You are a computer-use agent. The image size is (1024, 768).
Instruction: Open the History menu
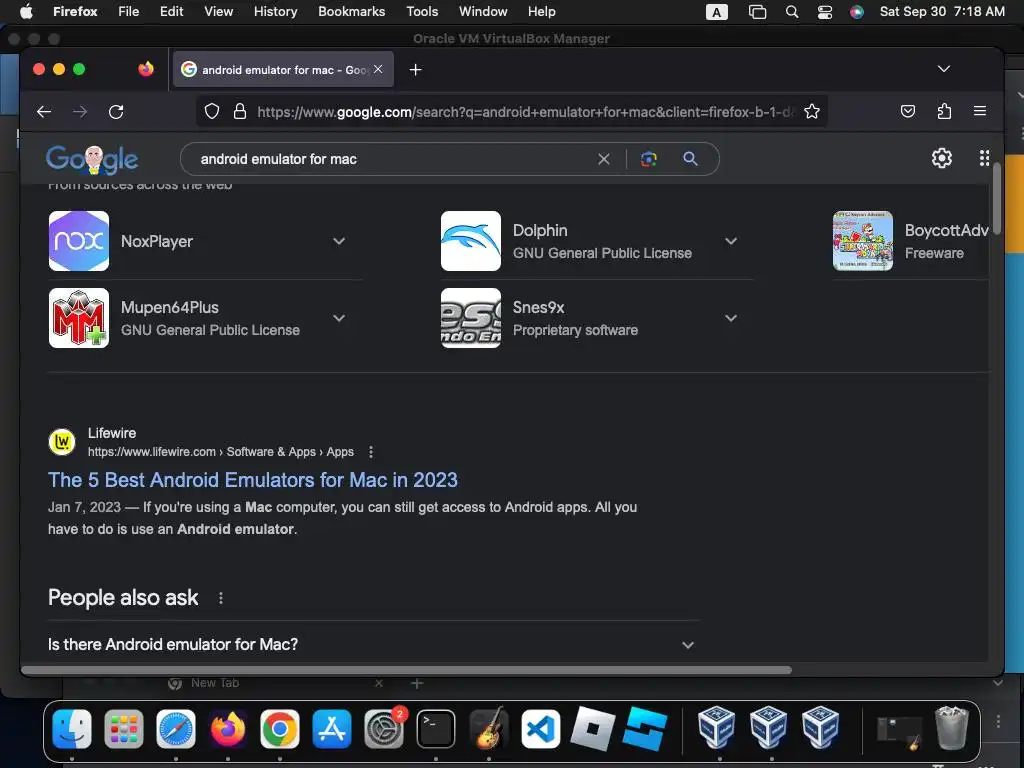point(276,11)
